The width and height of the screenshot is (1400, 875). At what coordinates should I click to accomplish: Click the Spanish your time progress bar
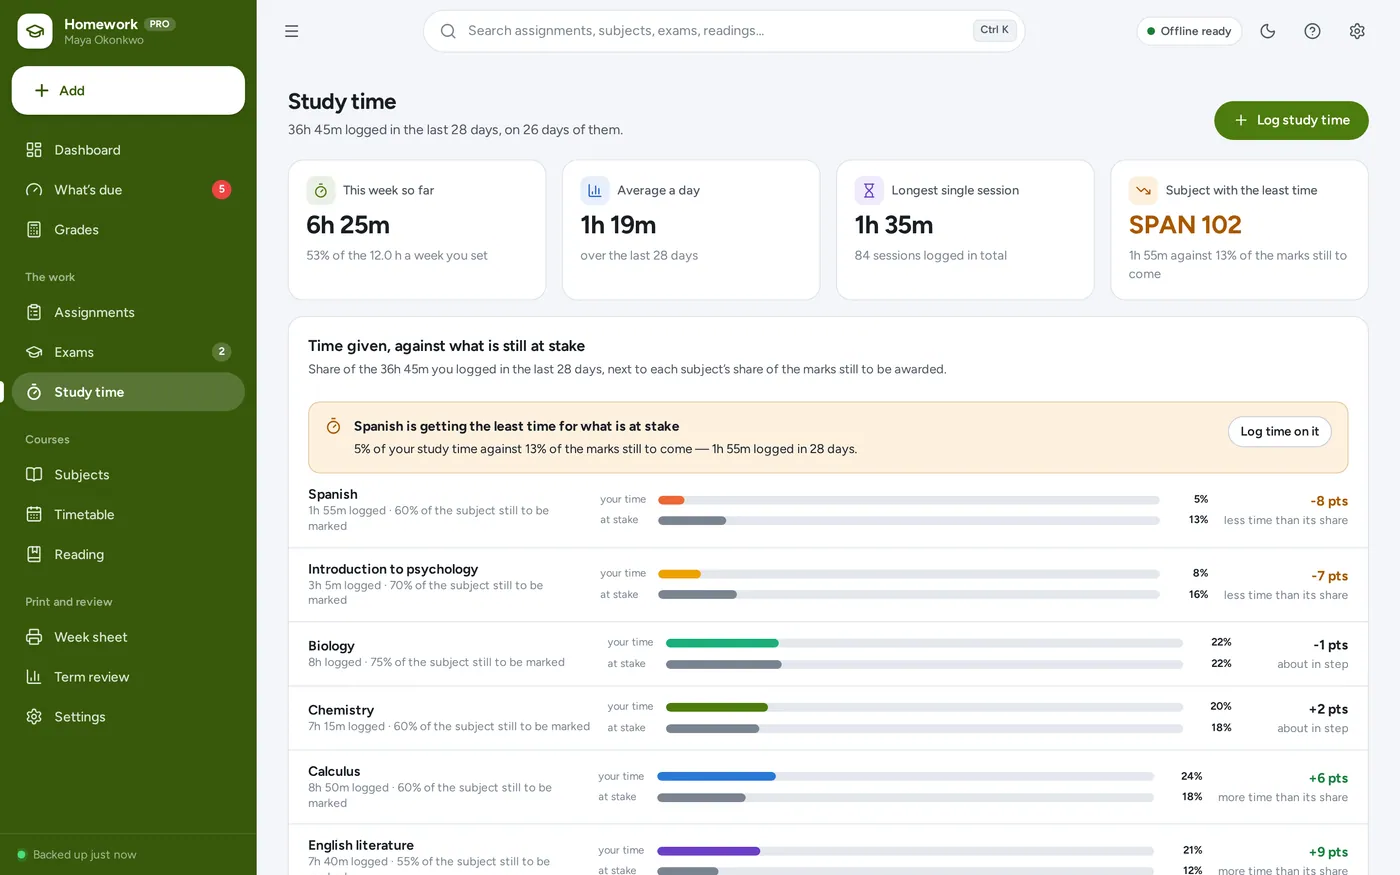908,500
